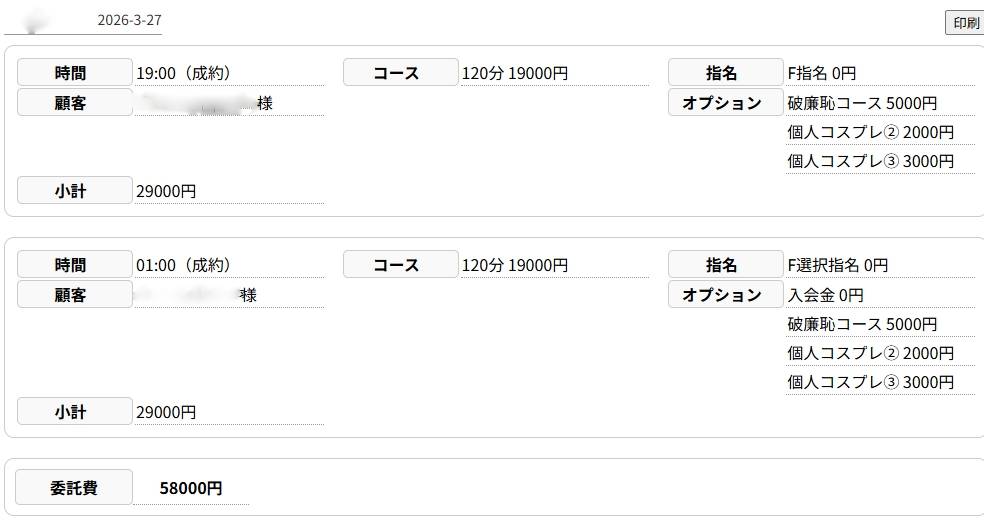Click the F指名 0円 nomination value
The width and height of the screenshot is (984, 523).
pyautogui.click(x=822, y=73)
